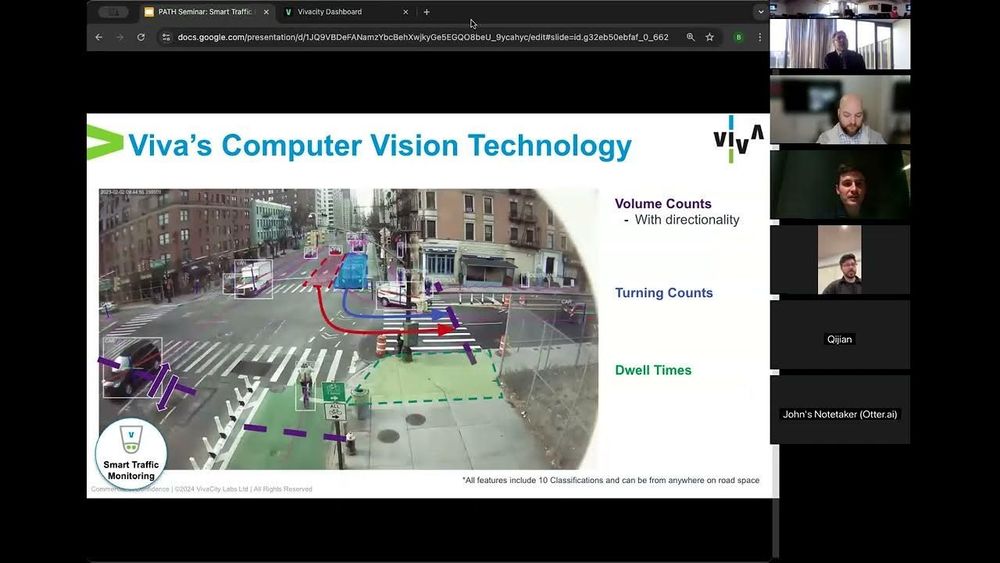The height and width of the screenshot is (563, 1000).
Task: Switch to PATH Seminar: Smart Traffic tab
Action: point(207,11)
